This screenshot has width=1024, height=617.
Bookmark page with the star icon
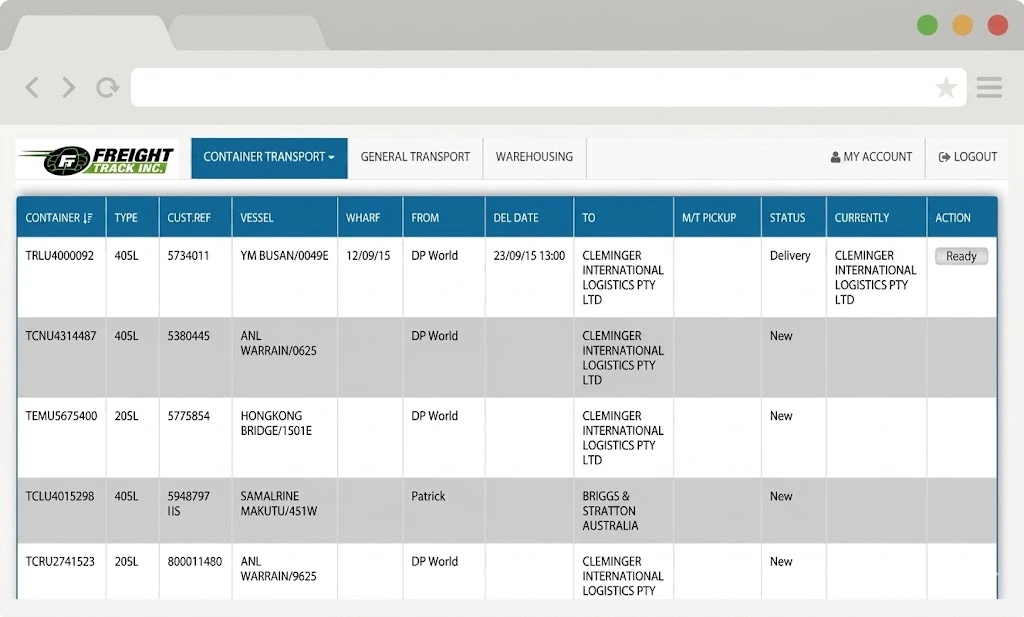pos(946,87)
